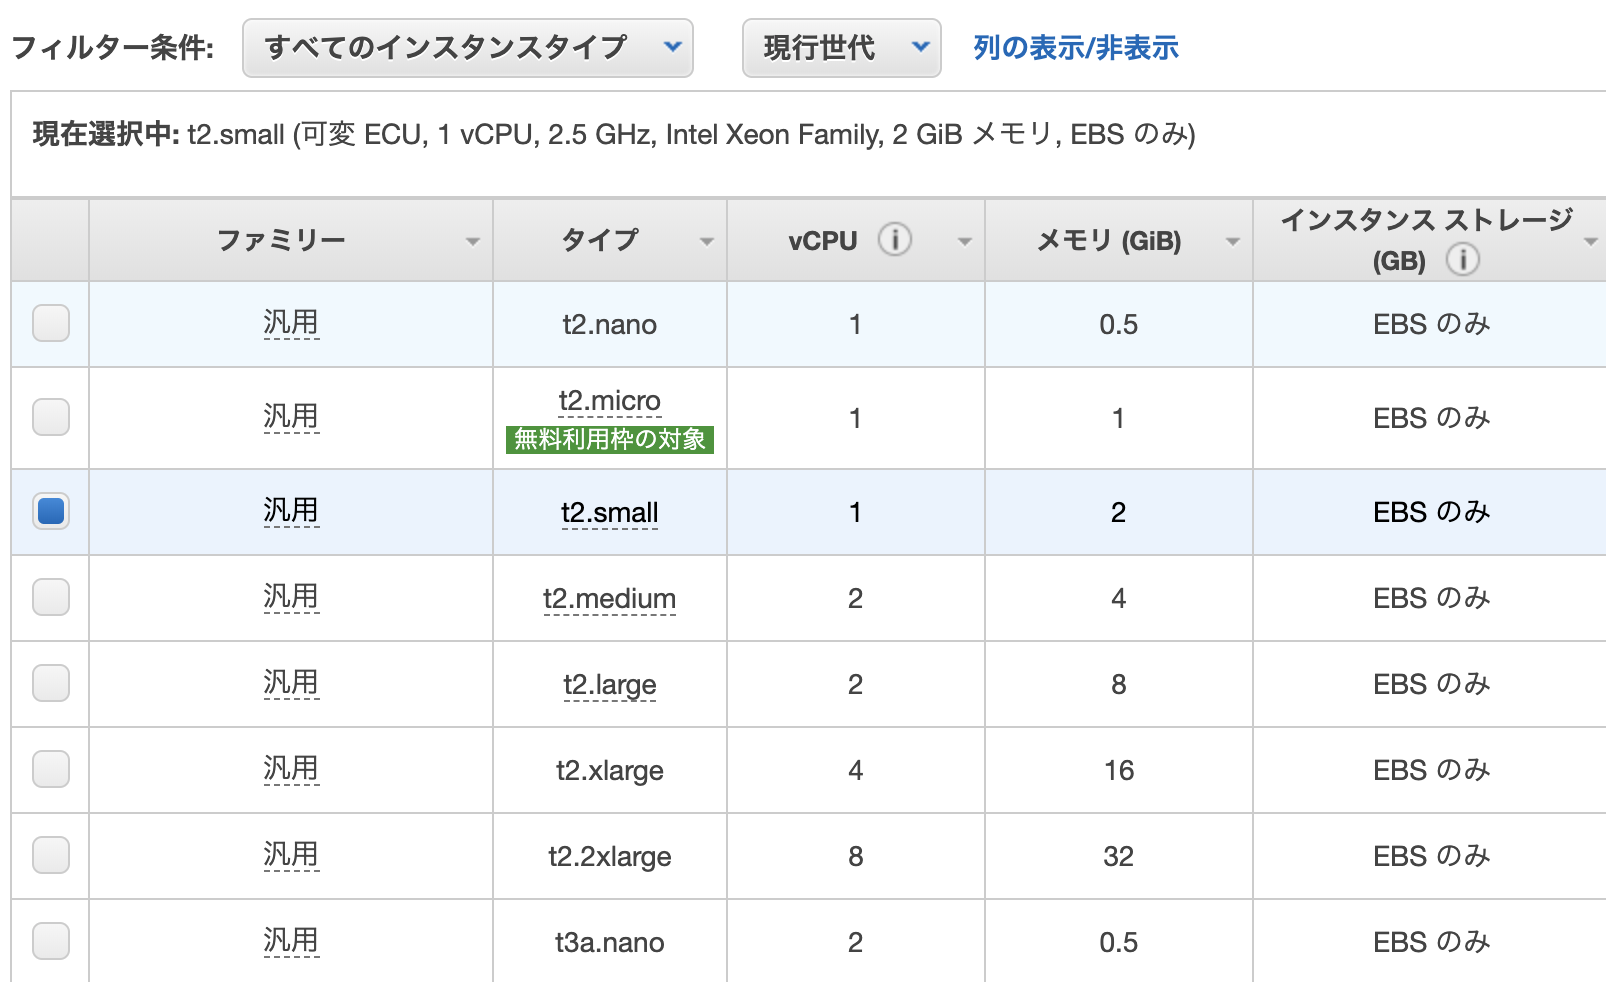The image size is (1606, 982).
Task: Click the t2.small type link
Action: coord(609,513)
